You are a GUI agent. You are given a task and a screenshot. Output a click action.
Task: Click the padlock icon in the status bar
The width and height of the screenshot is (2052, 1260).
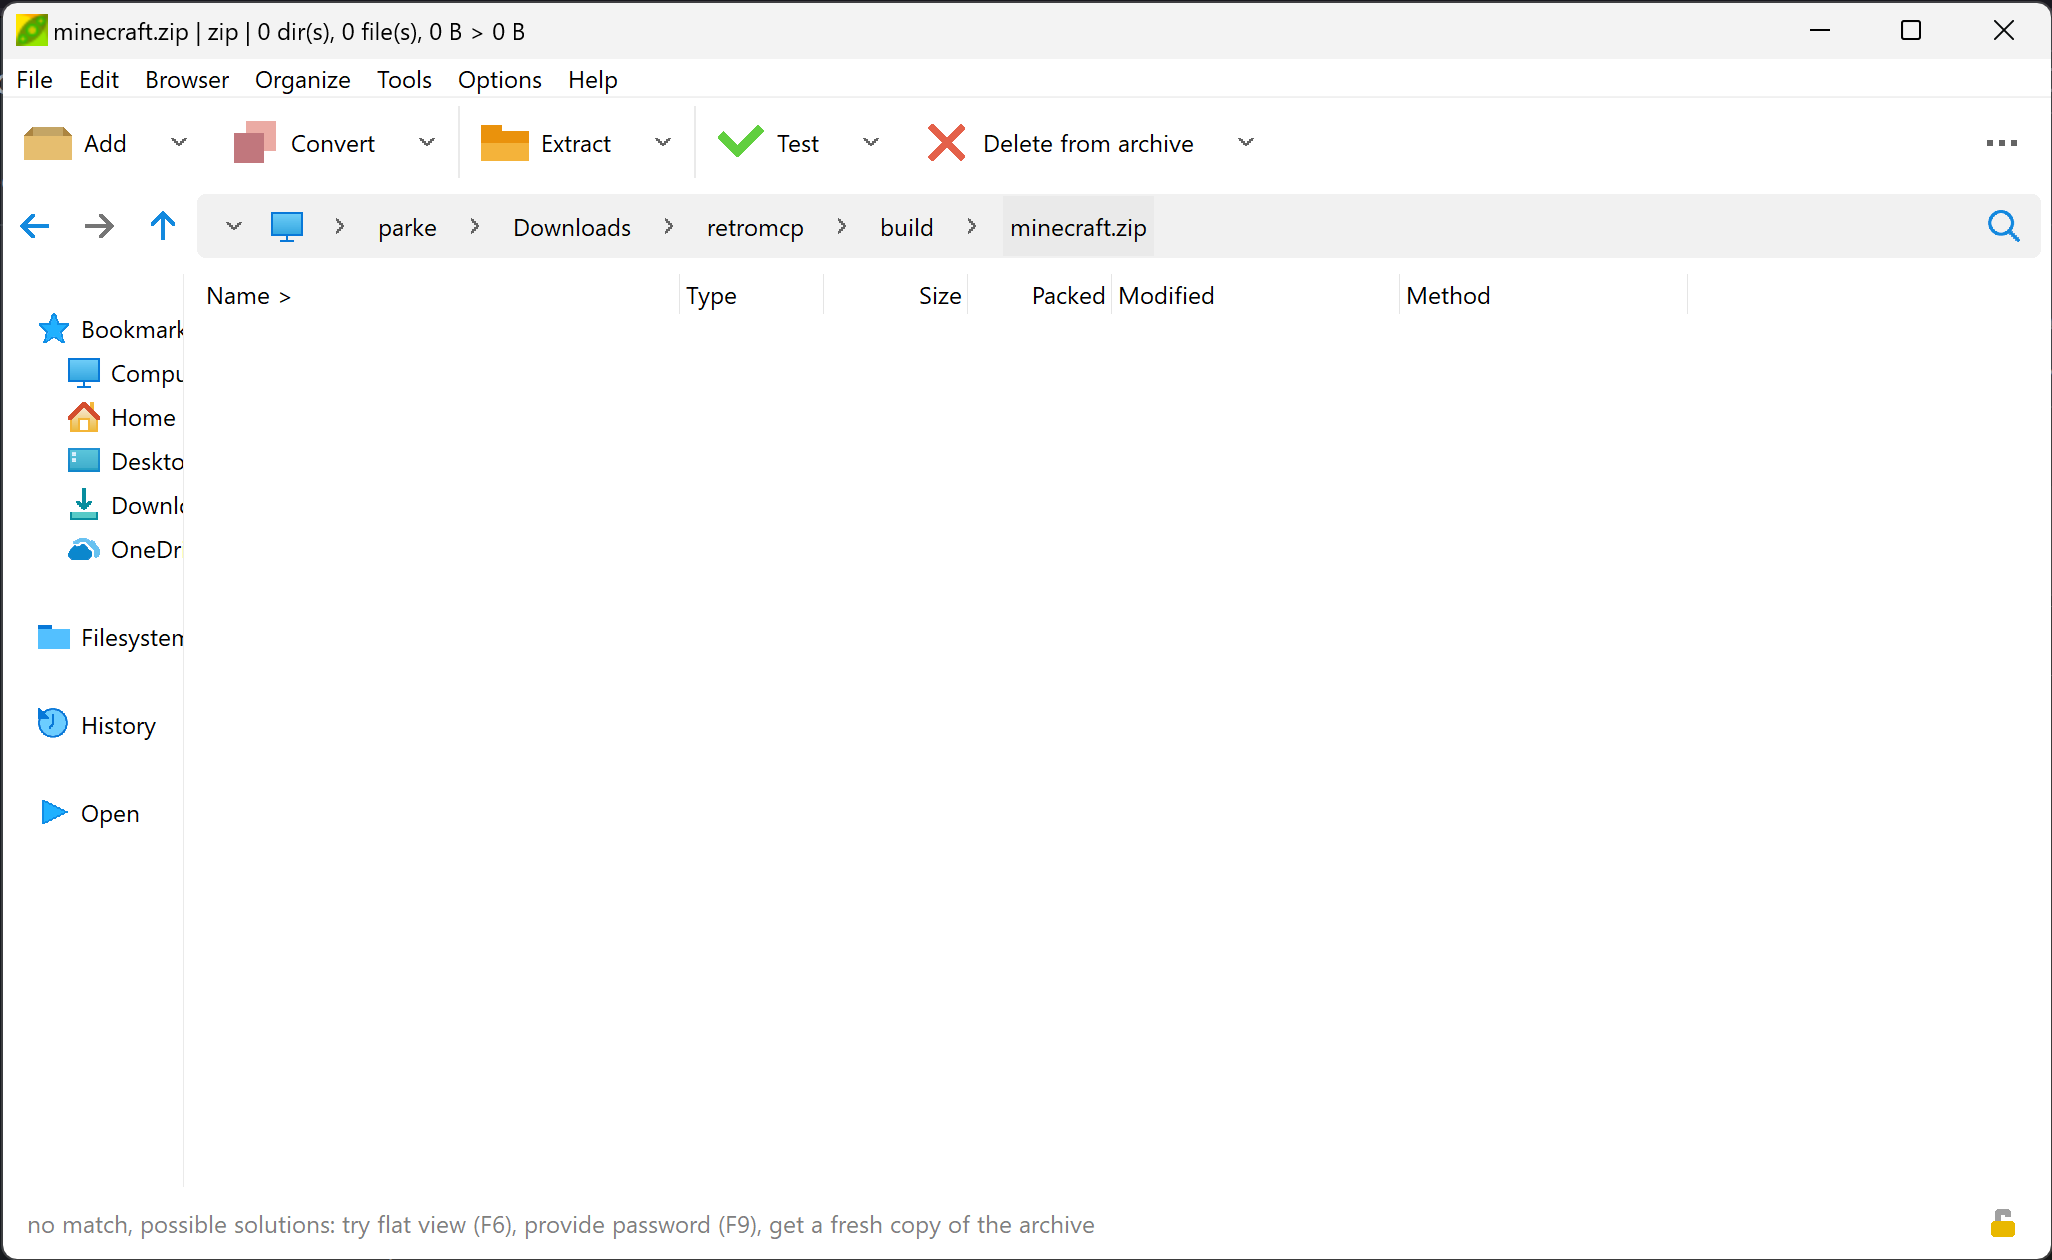[x=2004, y=1223]
